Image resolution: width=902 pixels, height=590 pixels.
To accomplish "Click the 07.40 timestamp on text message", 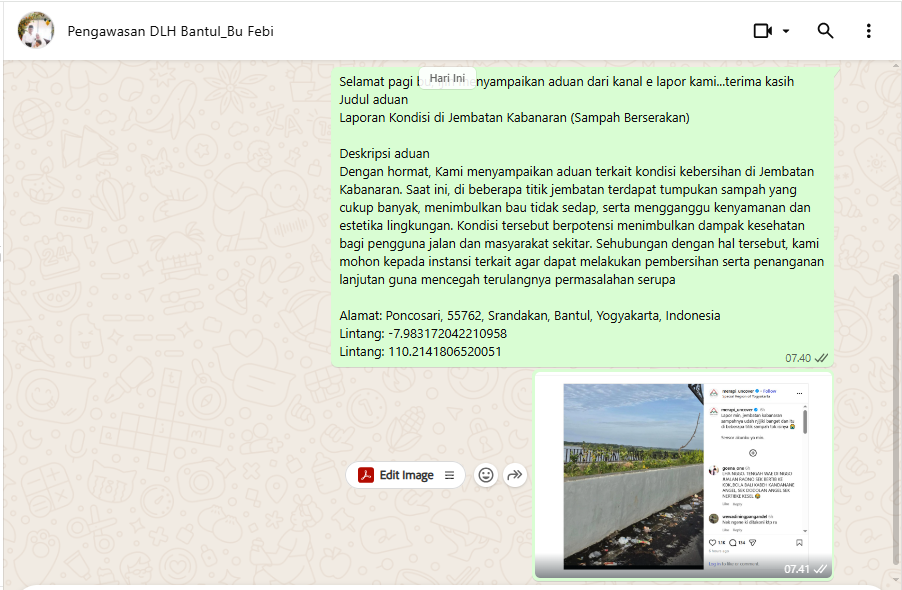I will pyautogui.click(x=797, y=358).
